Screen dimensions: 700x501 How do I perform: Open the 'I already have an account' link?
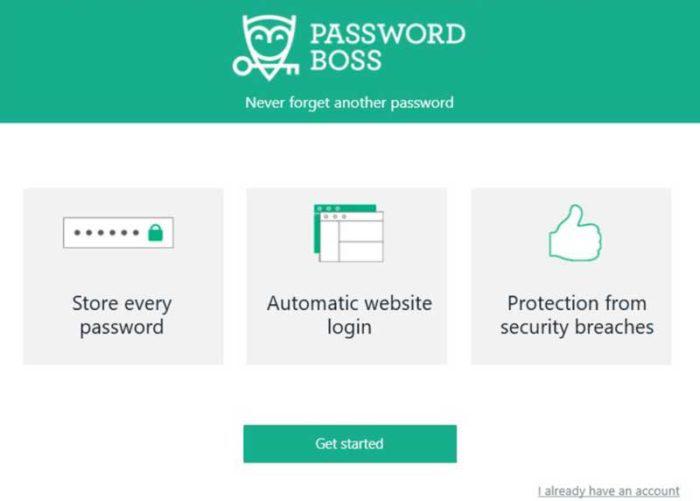(x=609, y=491)
